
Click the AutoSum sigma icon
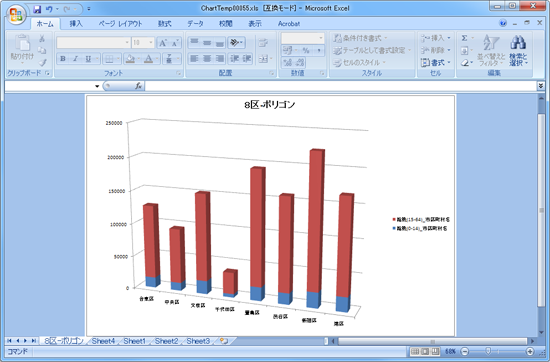(x=464, y=38)
